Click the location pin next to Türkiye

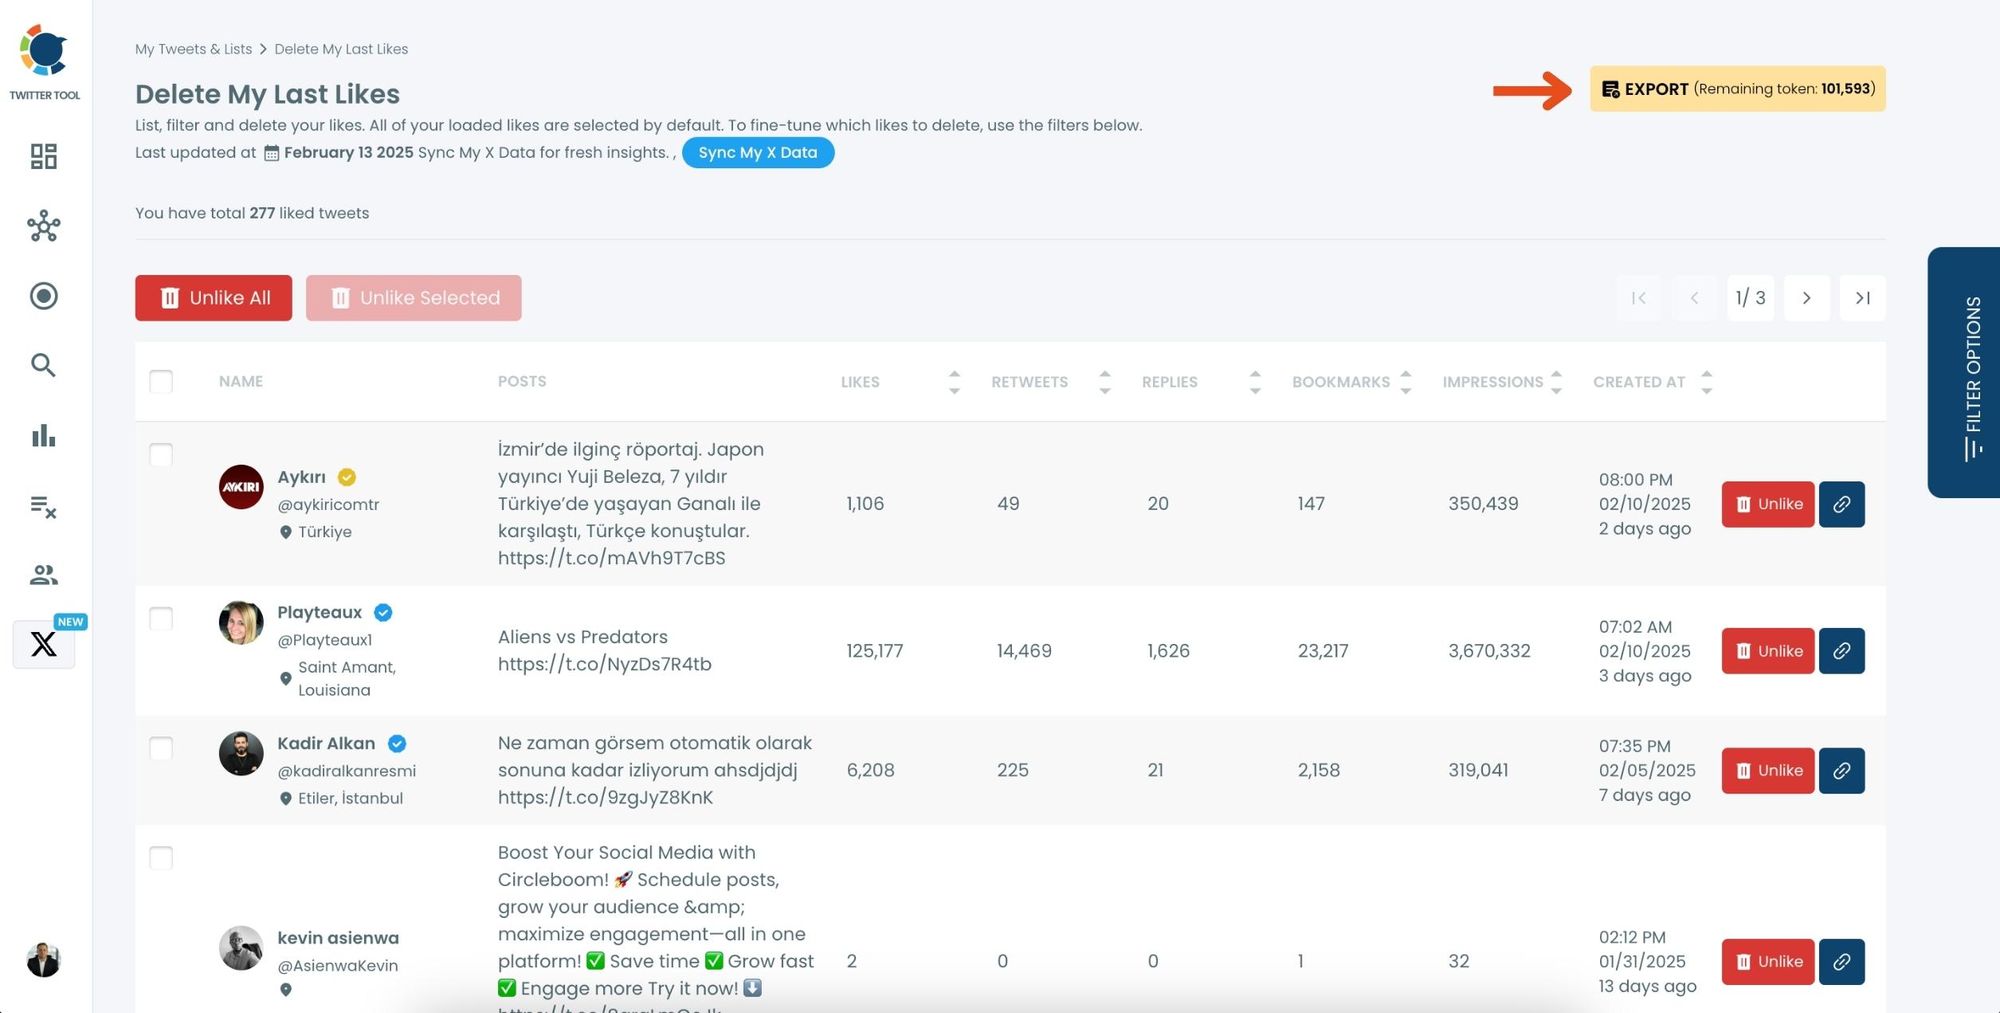point(286,532)
